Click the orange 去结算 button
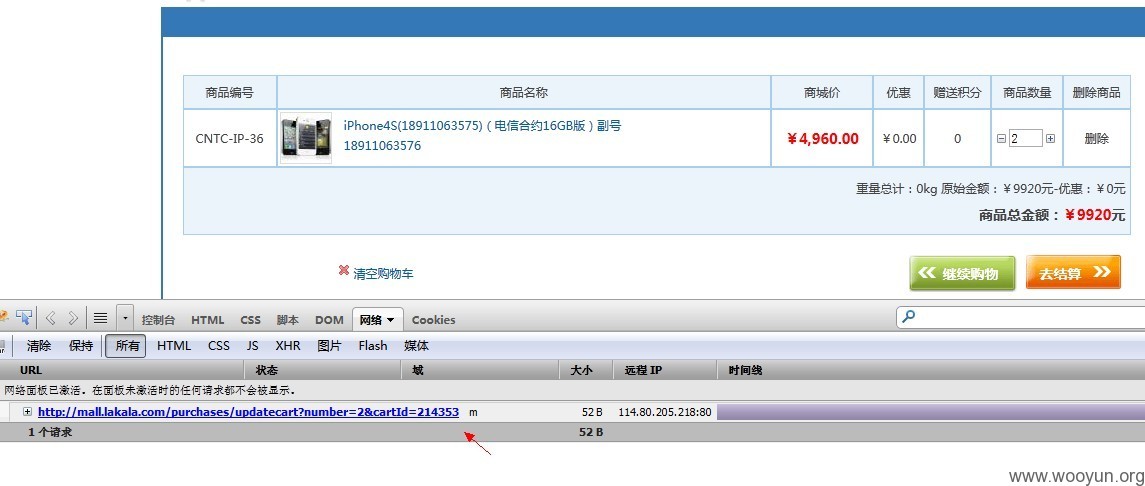1145x486 pixels. (1073, 272)
